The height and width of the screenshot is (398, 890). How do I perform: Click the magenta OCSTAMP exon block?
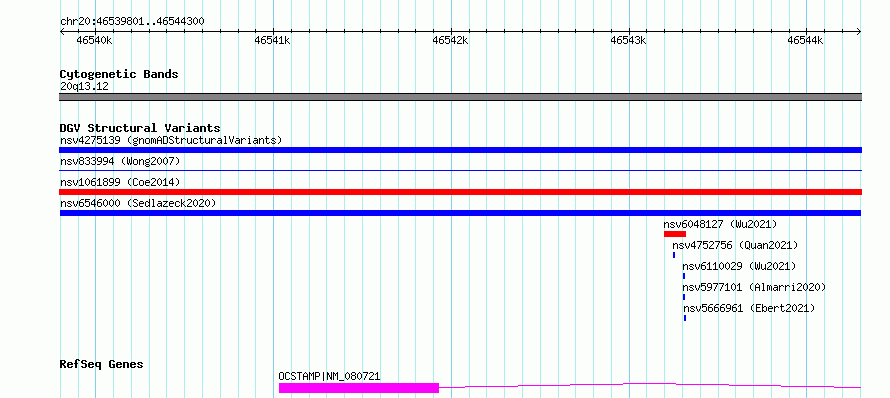click(359, 388)
